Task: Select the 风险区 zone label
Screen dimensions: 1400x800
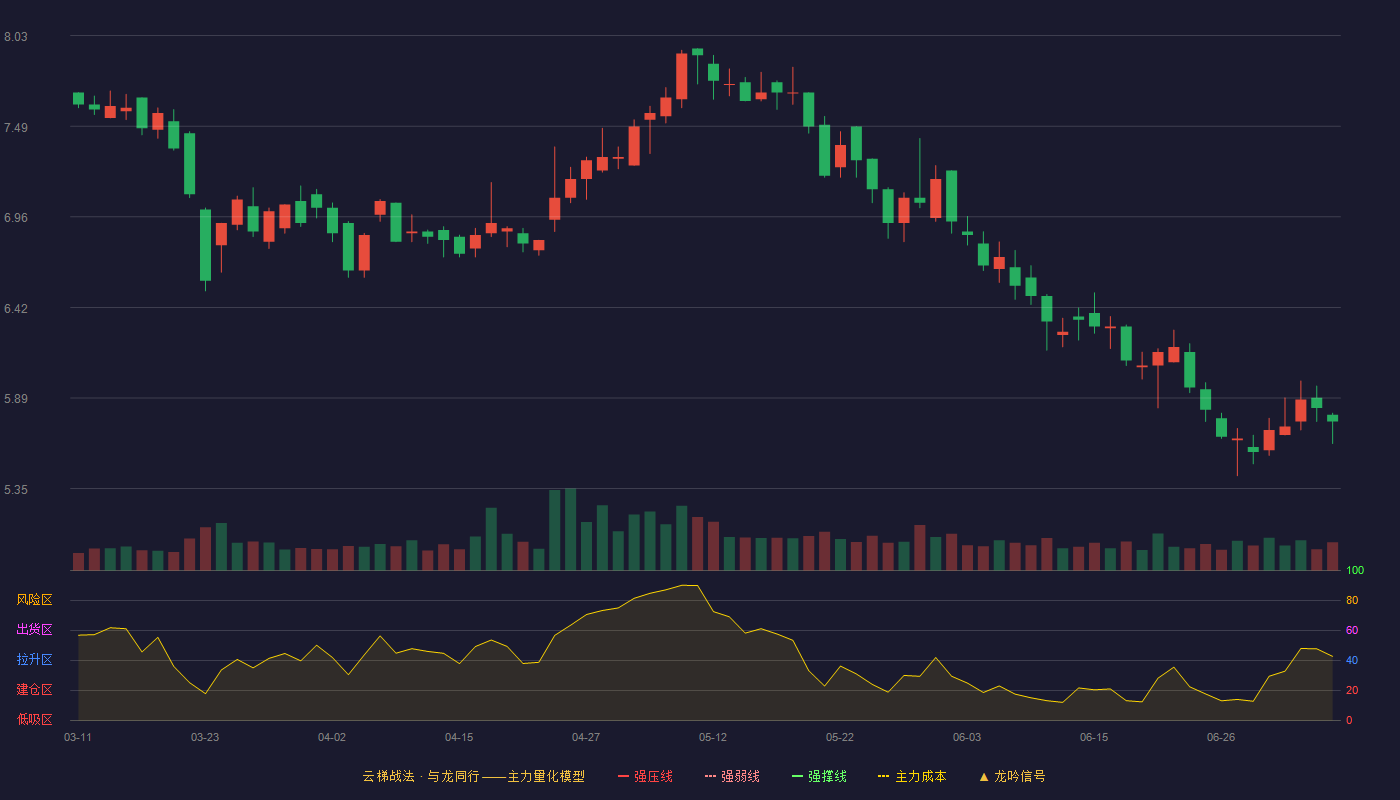Action: point(34,600)
